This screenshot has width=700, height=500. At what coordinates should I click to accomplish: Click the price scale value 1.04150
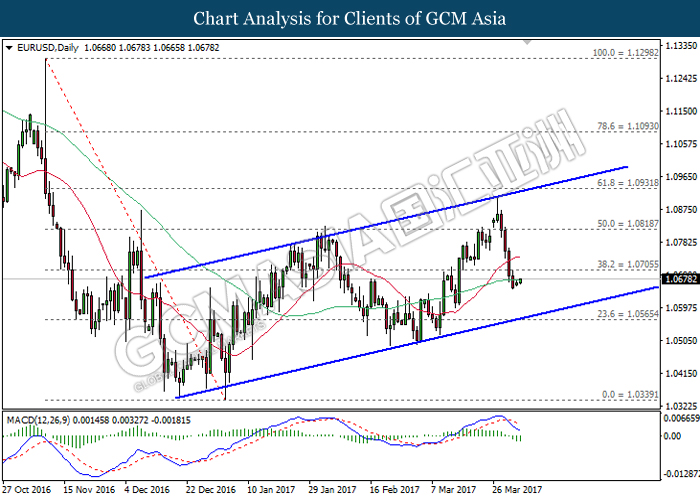pos(681,374)
